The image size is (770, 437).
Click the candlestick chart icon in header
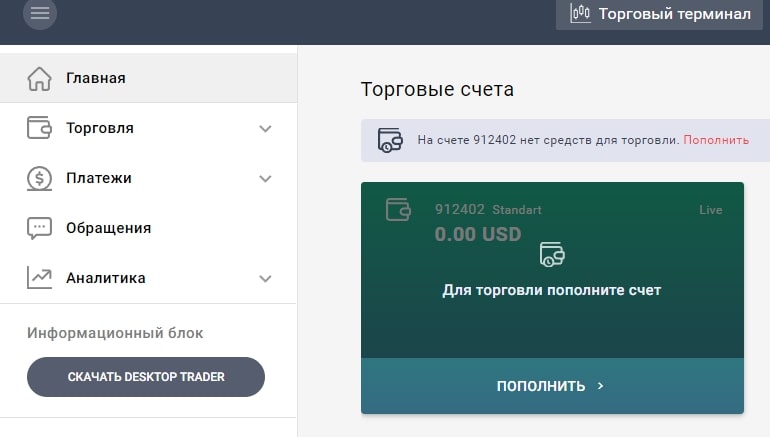(x=579, y=14)
